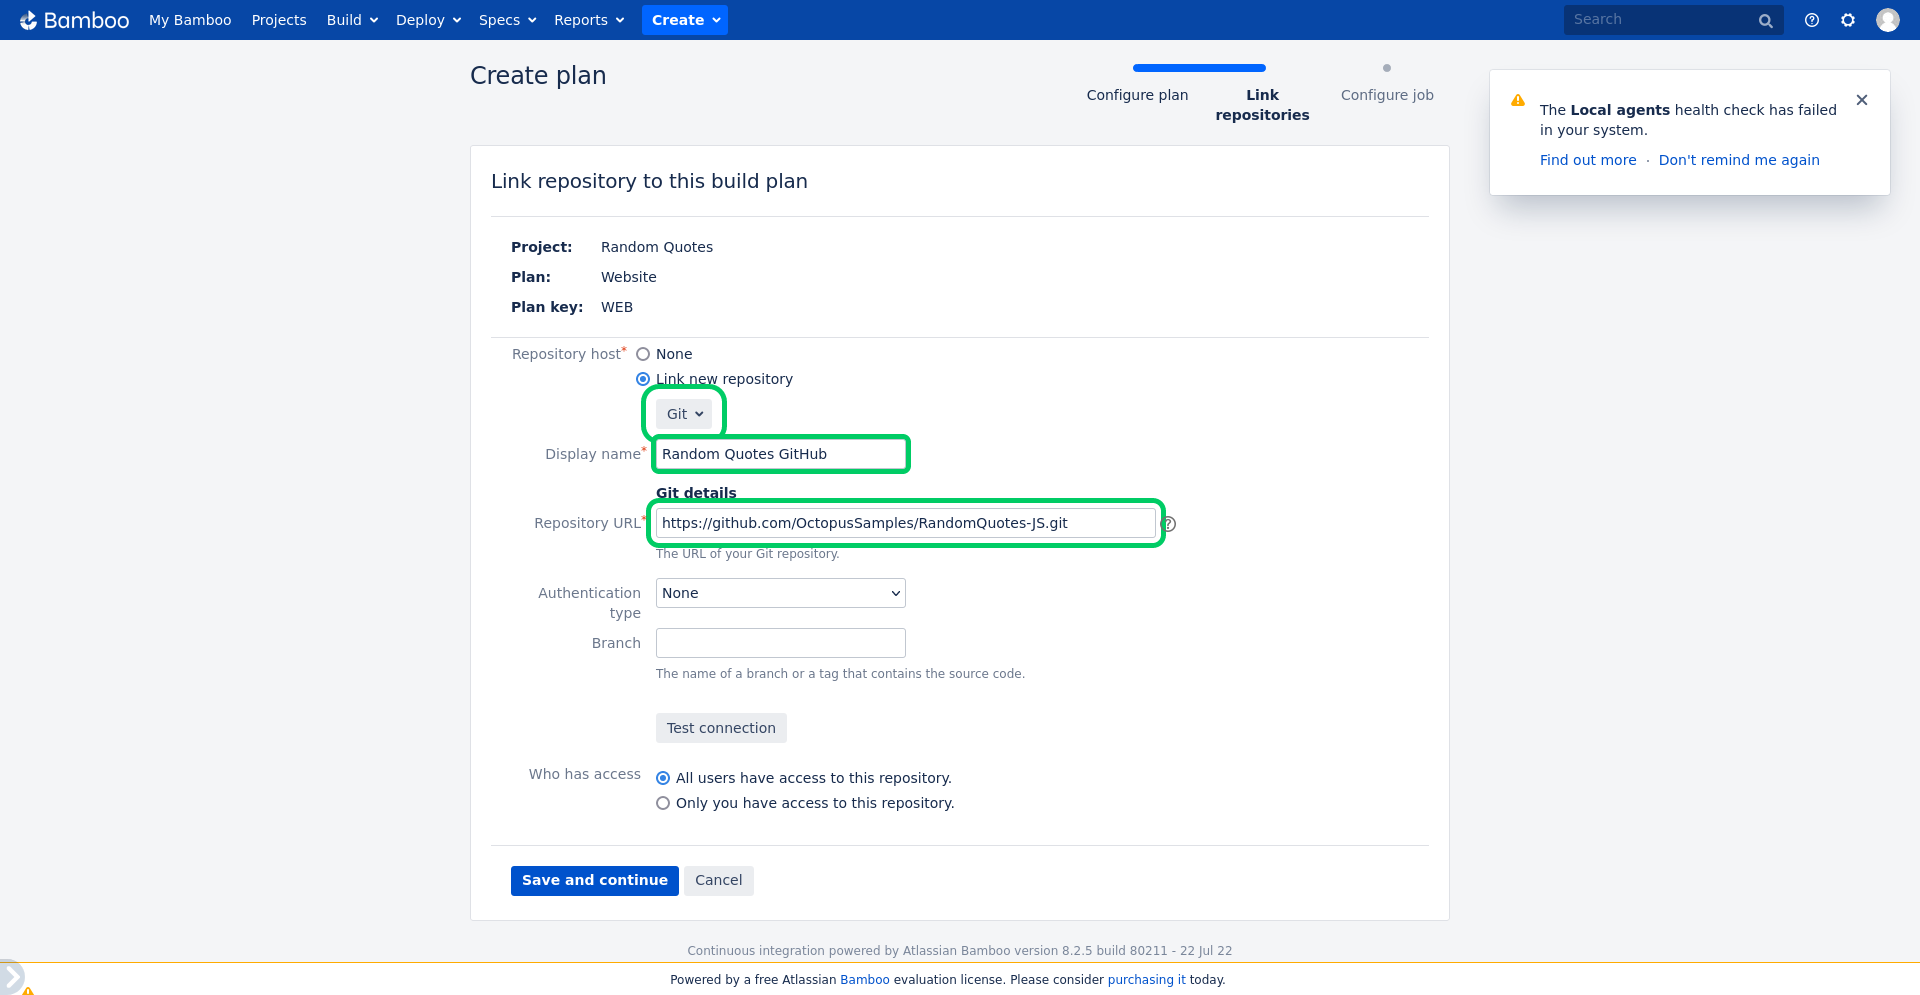Open the help question mark icon
This screenshot has height=995, width=1920.
click(x=1811, y=20)
